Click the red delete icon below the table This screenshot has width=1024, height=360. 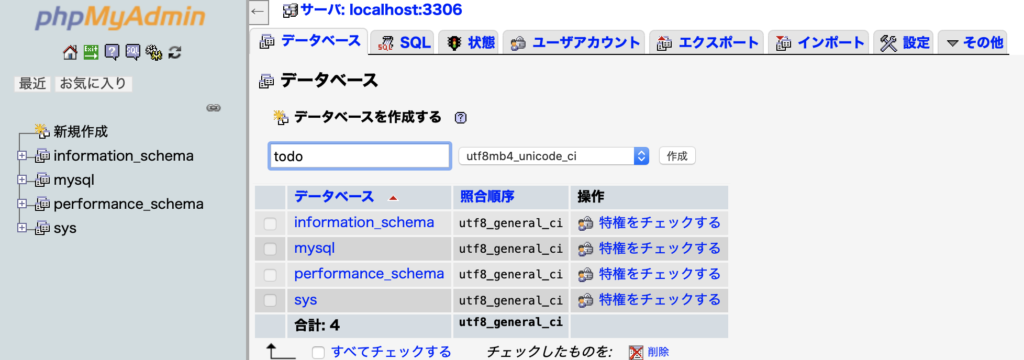[x=635, y=352]
